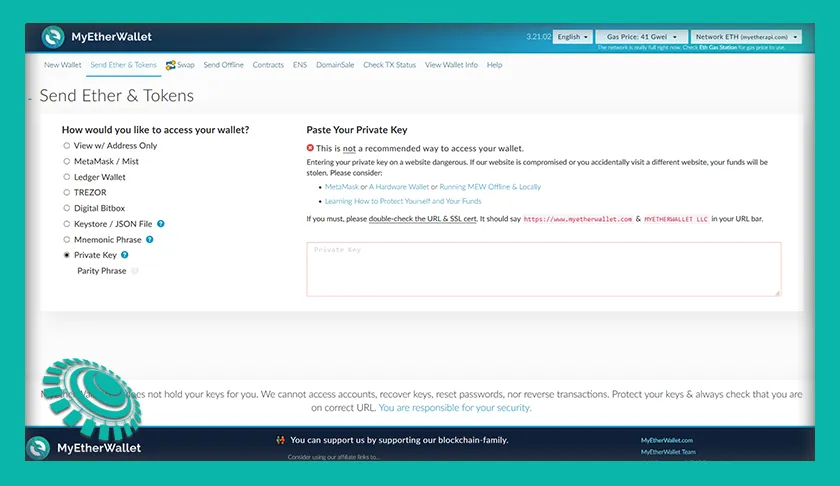Open the English language dropdown

(x=573, y=36)
